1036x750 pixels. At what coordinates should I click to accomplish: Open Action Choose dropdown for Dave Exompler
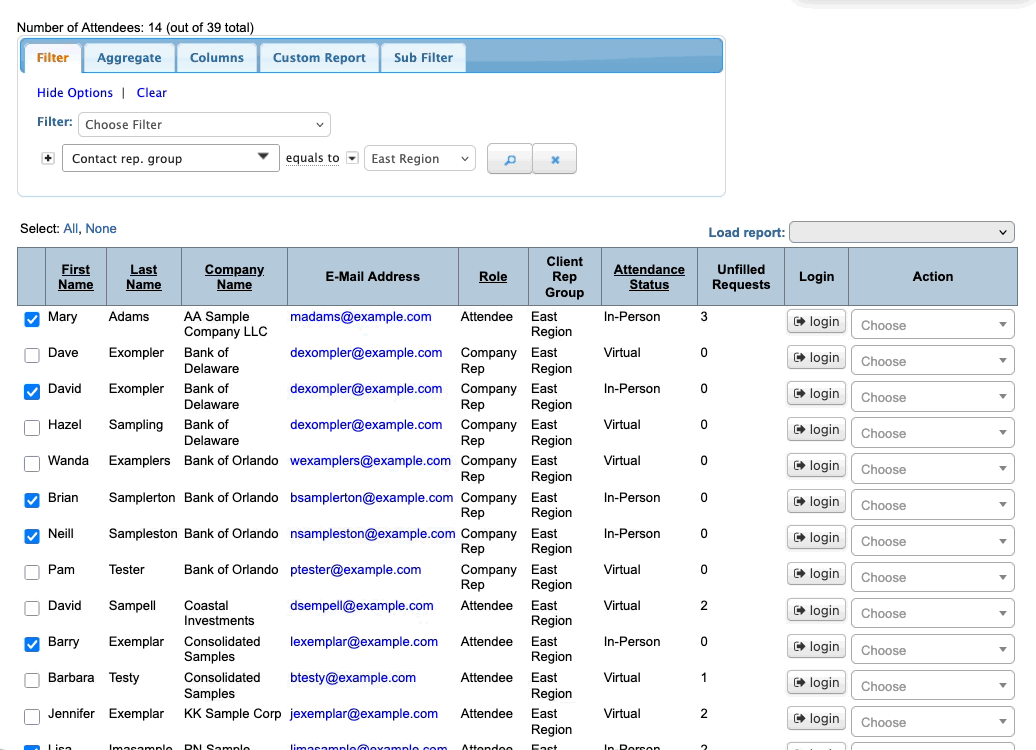click(932, 361)
